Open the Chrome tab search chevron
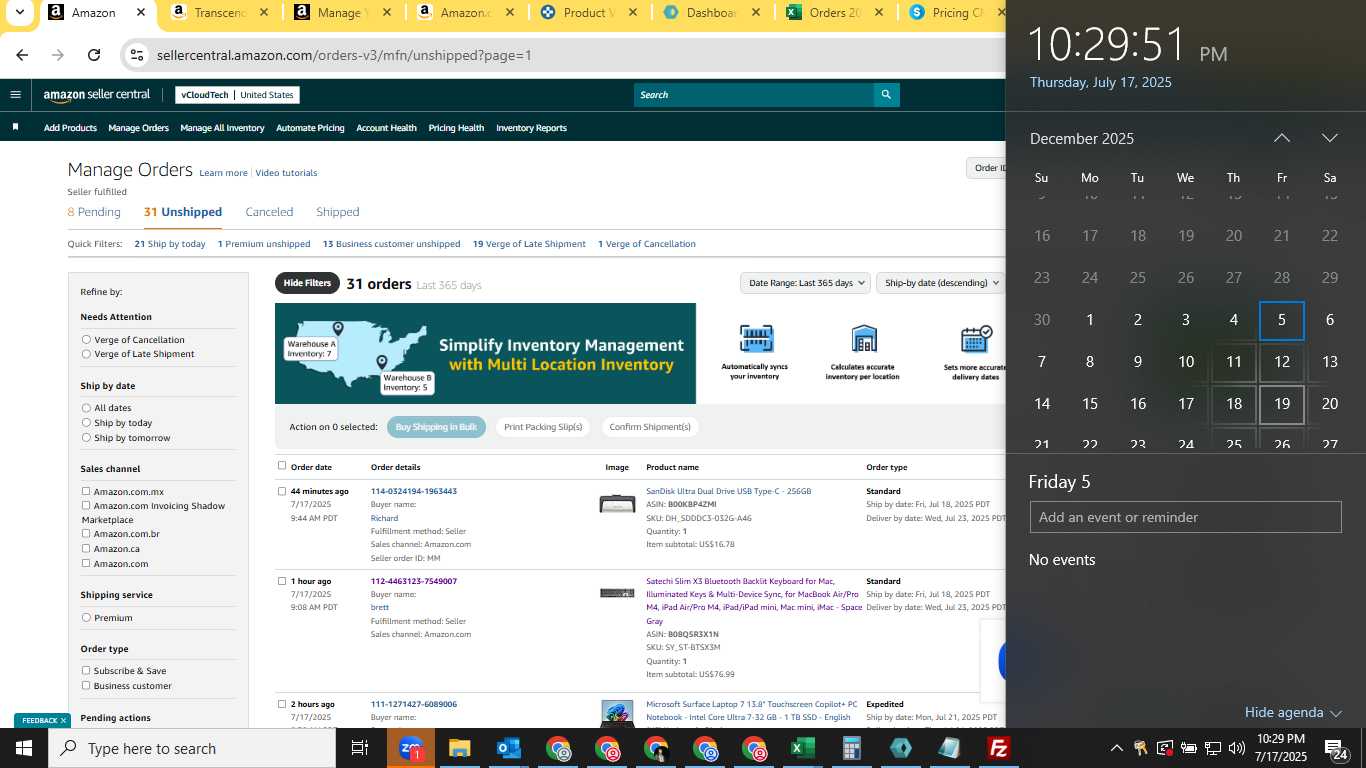The width and height of the screenshot is (1366, 768). point(19,13)
